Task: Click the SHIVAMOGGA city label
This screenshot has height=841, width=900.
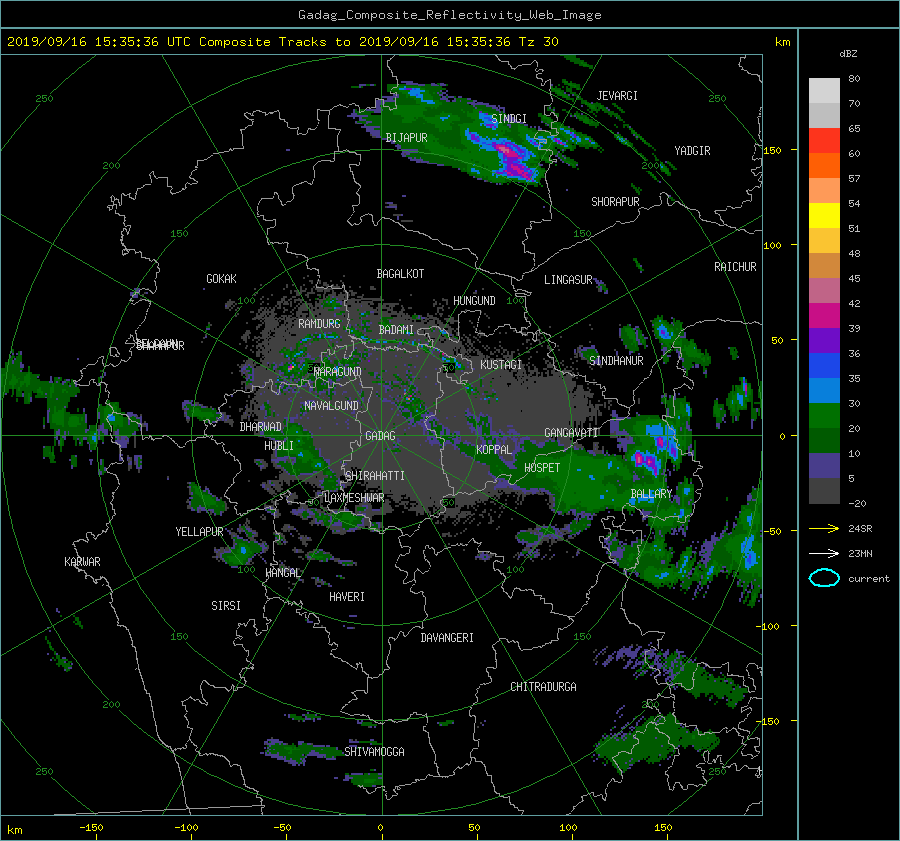Action: pos(374,752)
